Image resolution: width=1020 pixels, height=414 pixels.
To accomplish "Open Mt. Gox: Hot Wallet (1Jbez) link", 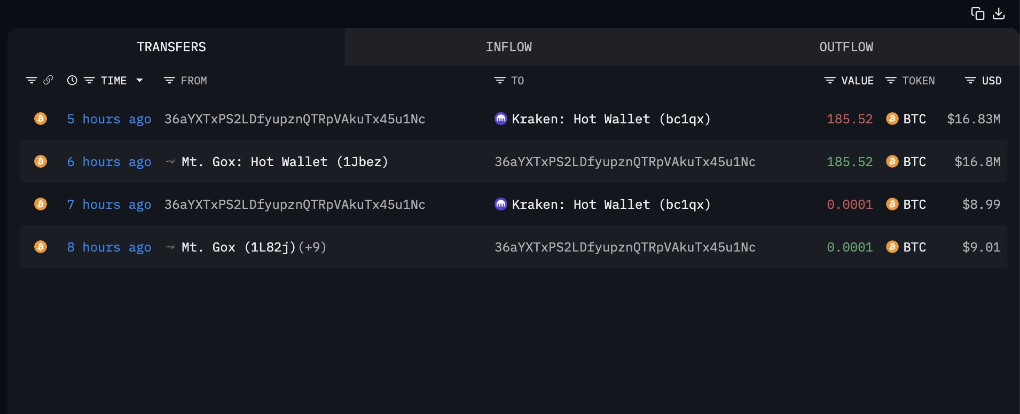I will 285,162.
